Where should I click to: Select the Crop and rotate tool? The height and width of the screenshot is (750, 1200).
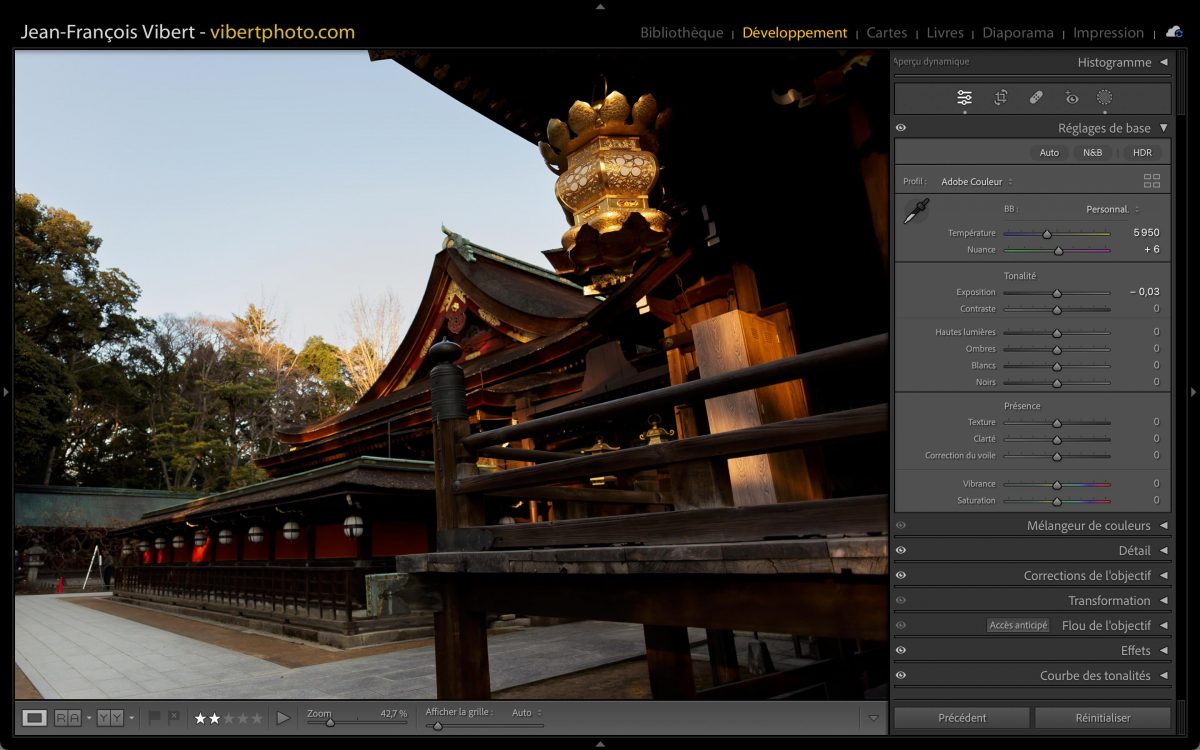(x=1000, y=98)
